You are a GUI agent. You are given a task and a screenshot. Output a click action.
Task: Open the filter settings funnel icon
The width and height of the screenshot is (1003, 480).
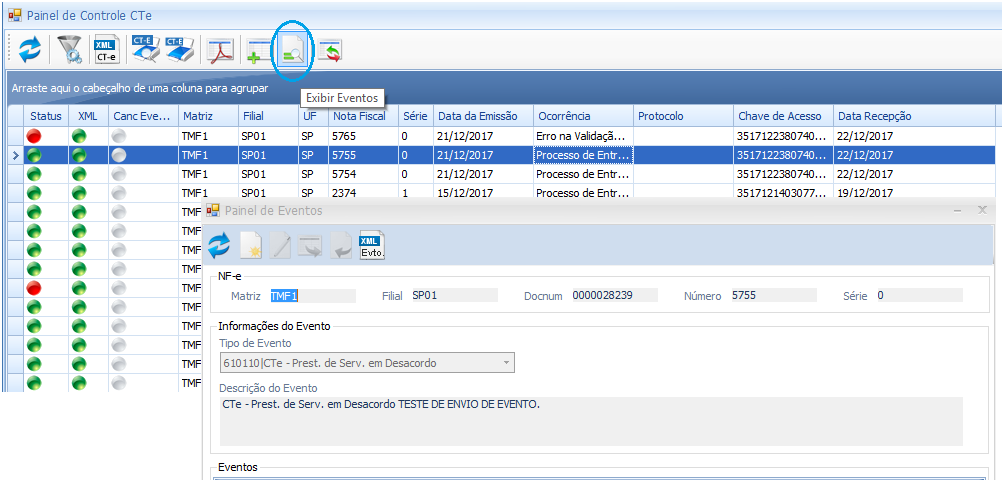point(69,50)
